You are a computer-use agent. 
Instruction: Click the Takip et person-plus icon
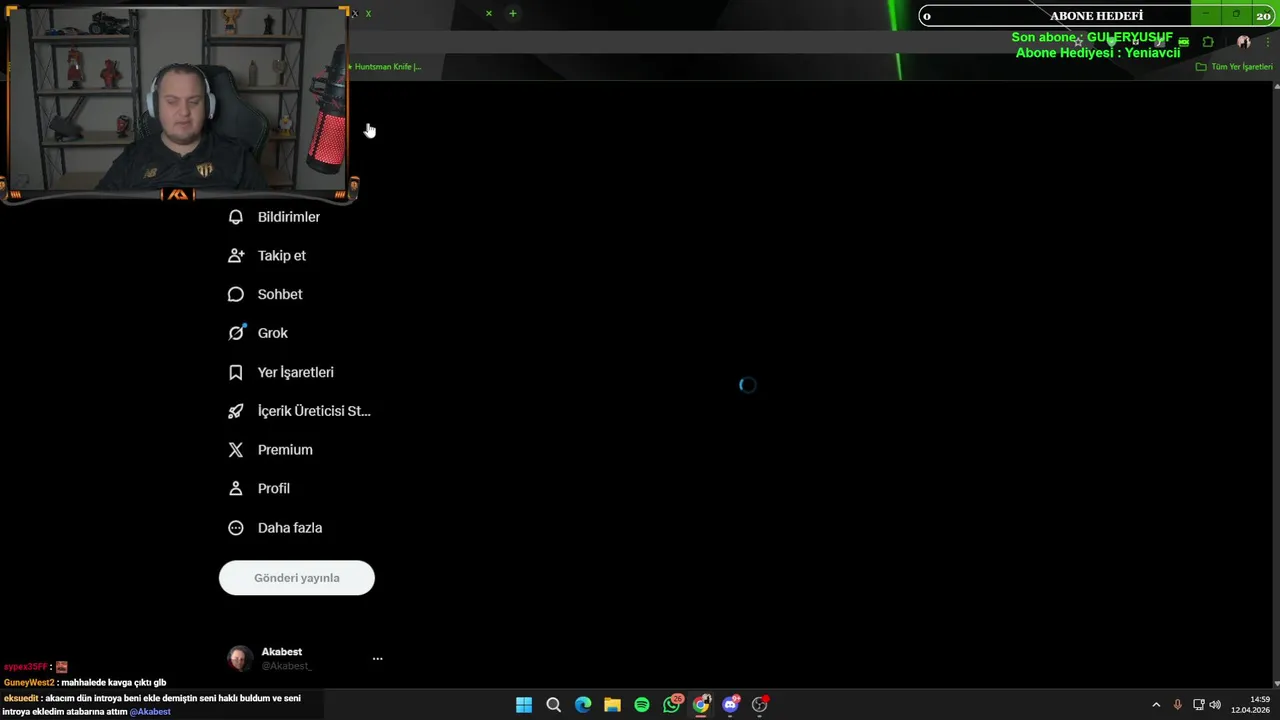[236, 256]
